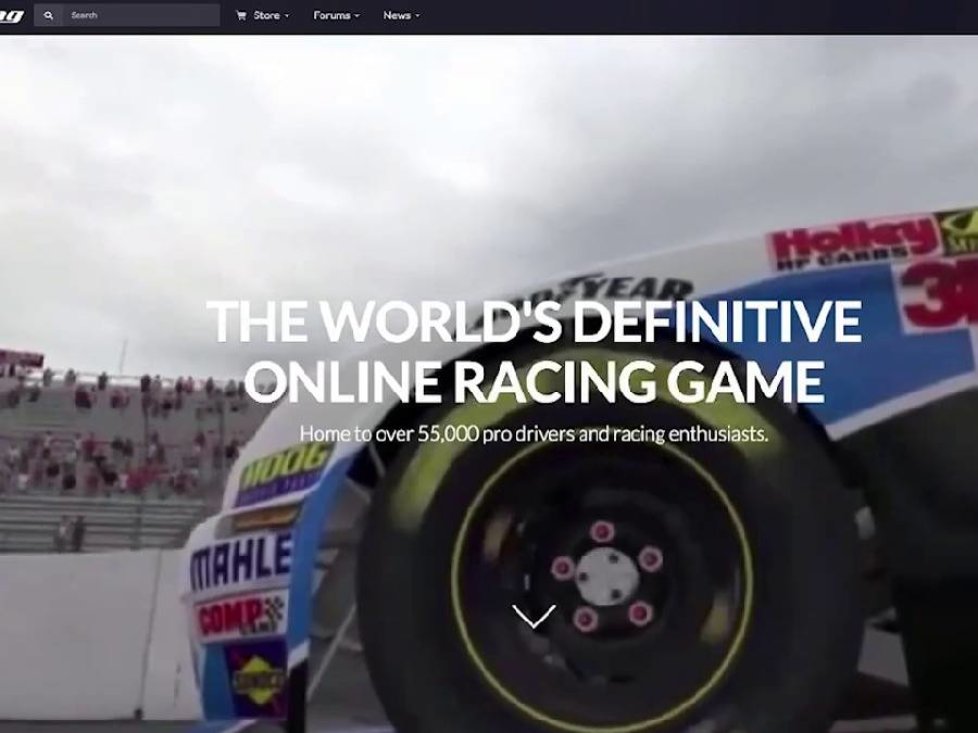
Task: Open the Store dropdown menu
Action: click(x=263, y=16)
